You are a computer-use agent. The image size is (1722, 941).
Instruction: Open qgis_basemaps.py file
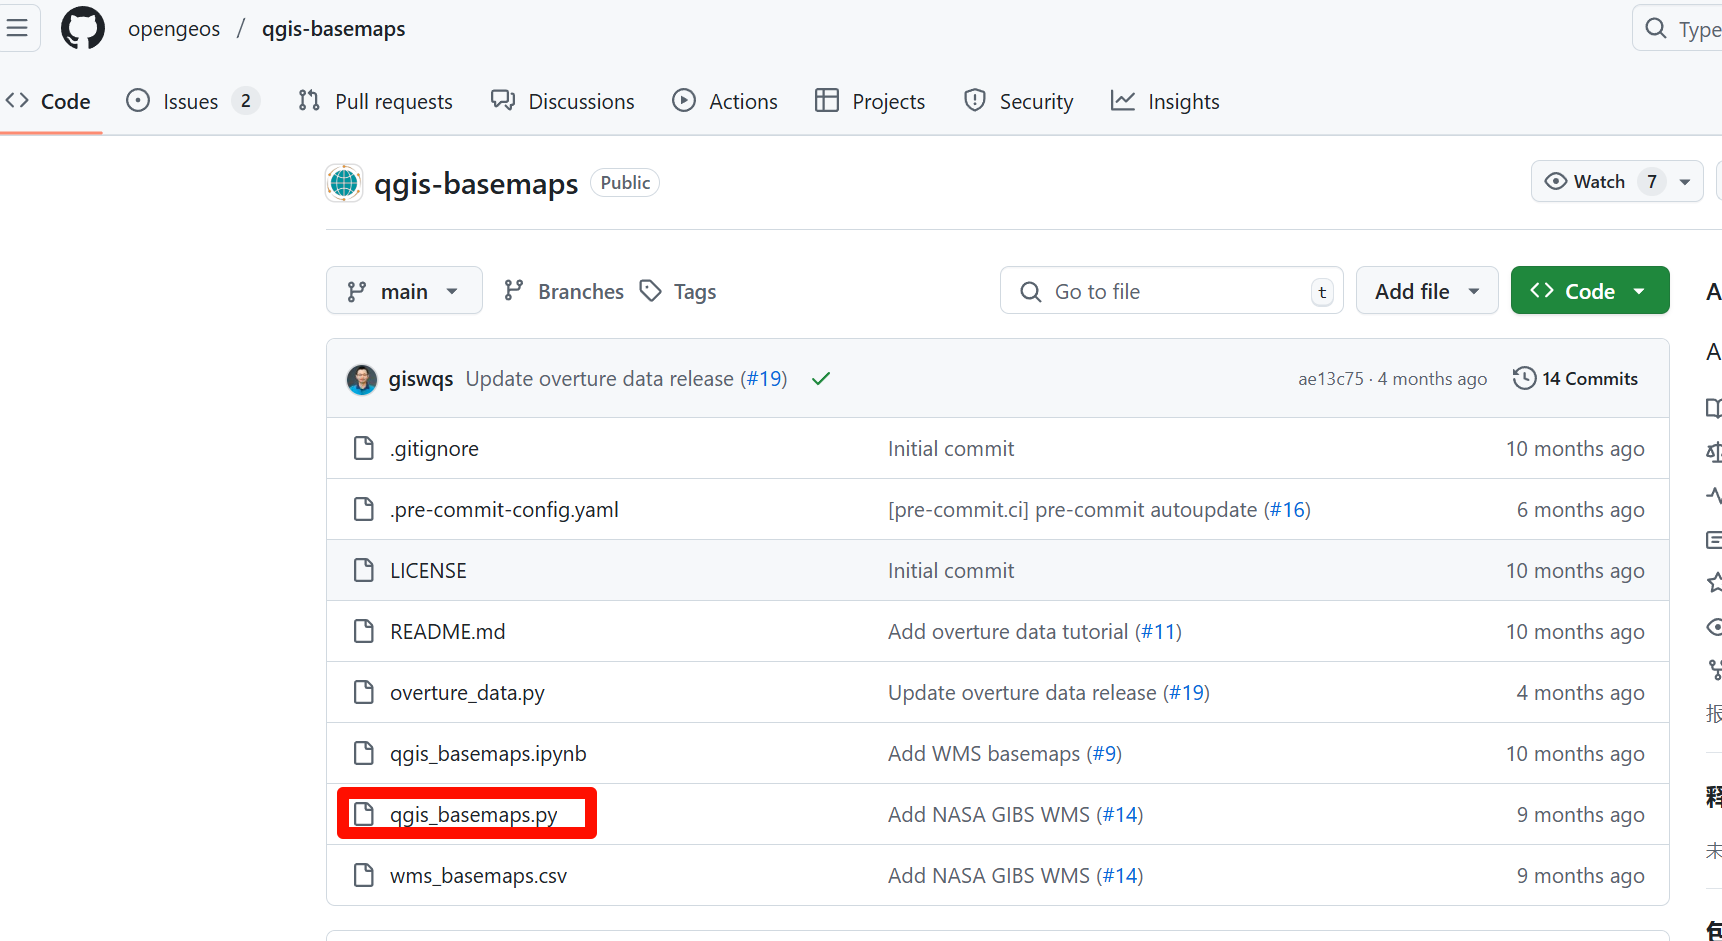(473, 815)
